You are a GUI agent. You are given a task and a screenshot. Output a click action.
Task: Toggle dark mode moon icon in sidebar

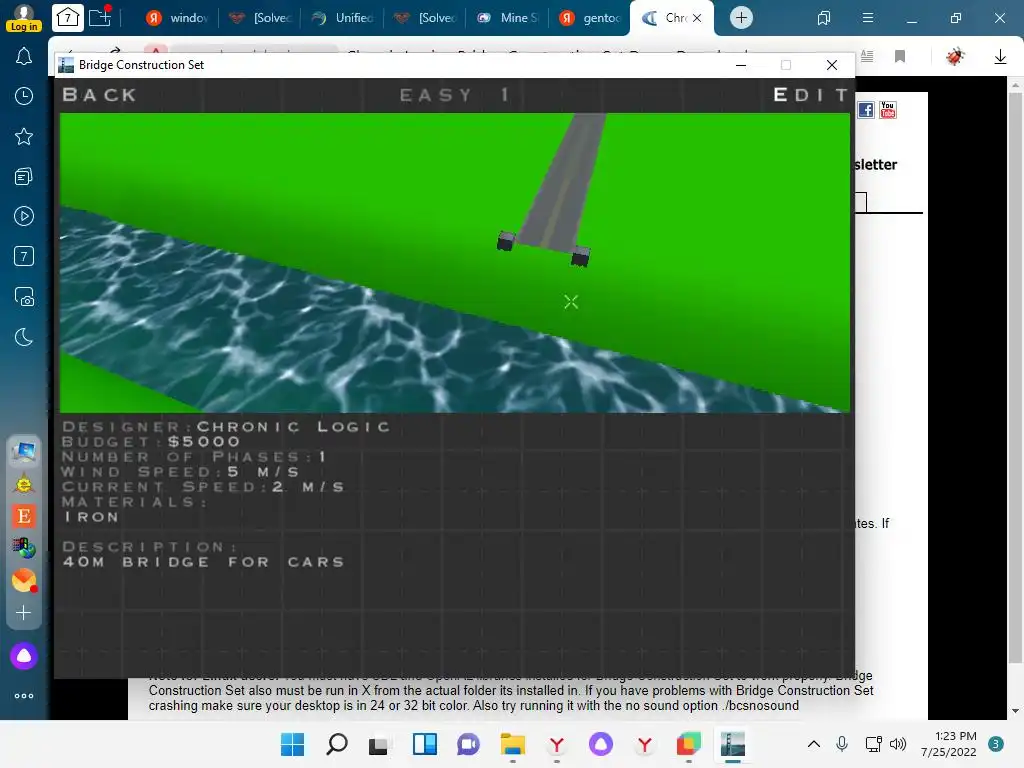coord(24,337)
